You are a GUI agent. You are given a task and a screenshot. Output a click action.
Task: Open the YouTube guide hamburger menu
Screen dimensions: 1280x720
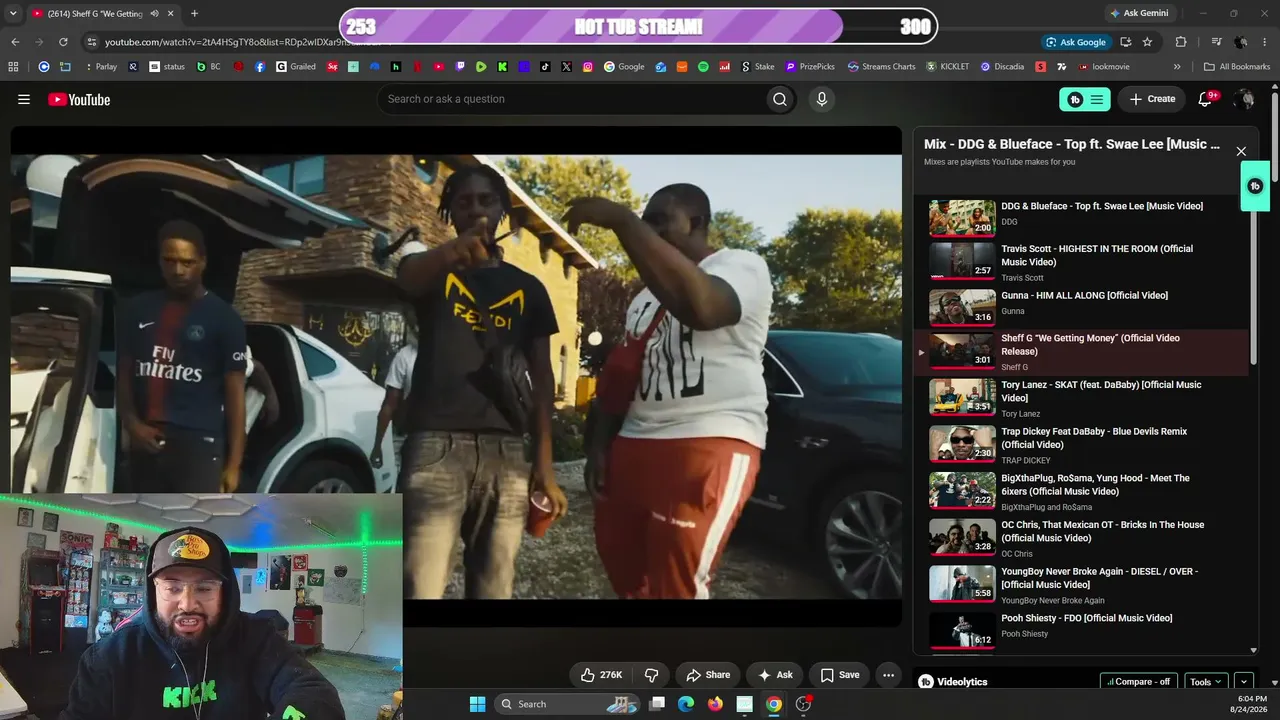24,99
